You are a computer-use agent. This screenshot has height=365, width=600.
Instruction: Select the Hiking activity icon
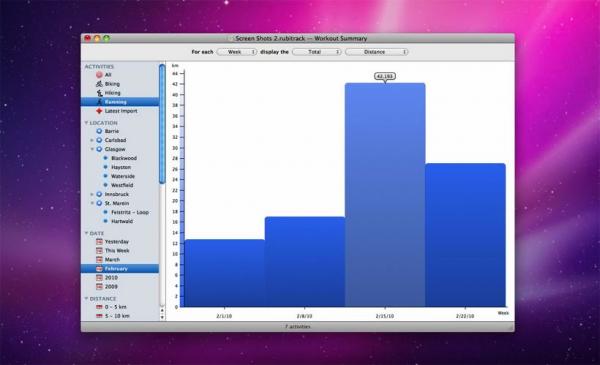99,93
